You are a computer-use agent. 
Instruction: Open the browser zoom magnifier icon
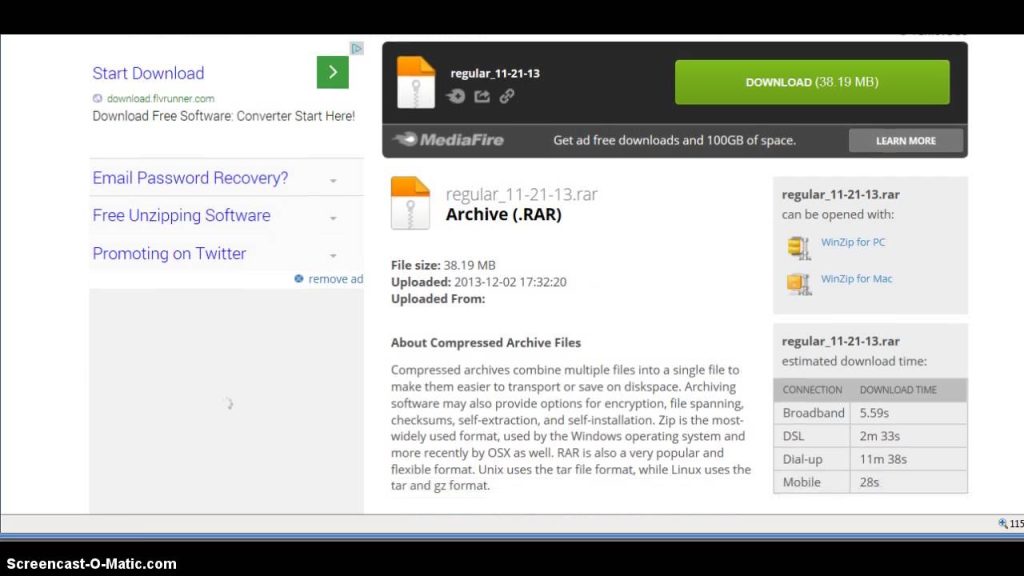click(x=1003, y=524)
